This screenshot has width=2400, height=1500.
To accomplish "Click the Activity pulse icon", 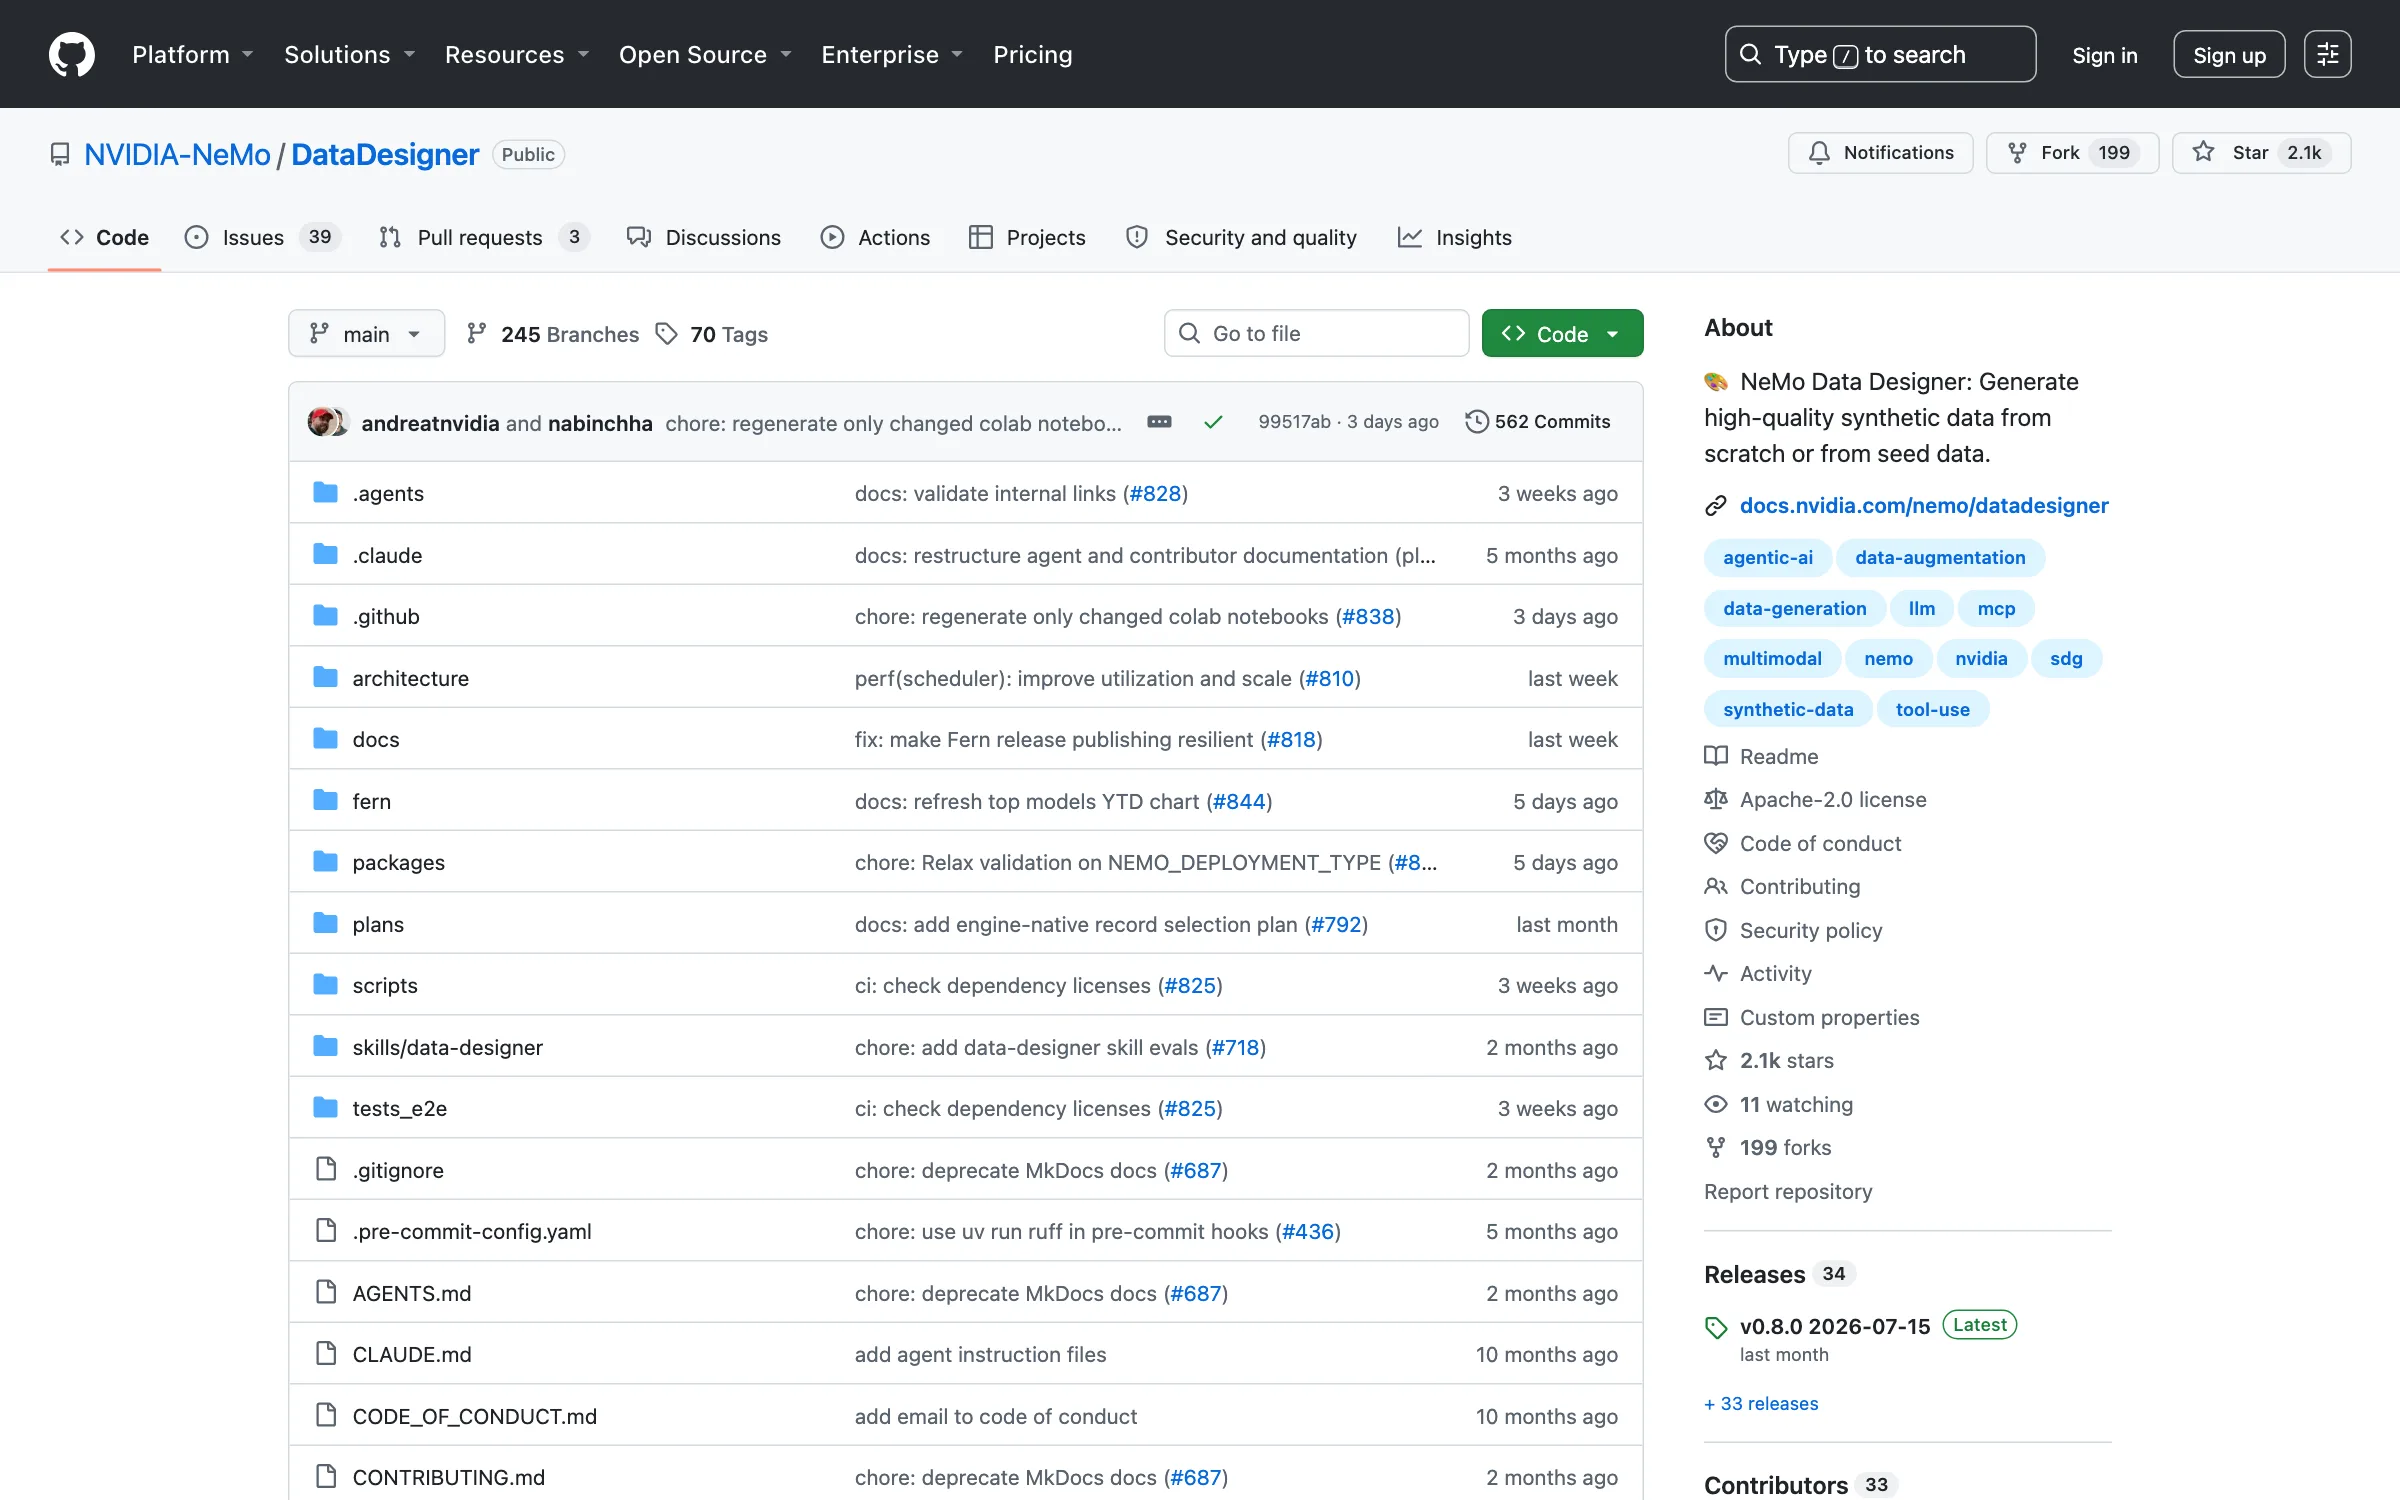I will point(1716,973).
